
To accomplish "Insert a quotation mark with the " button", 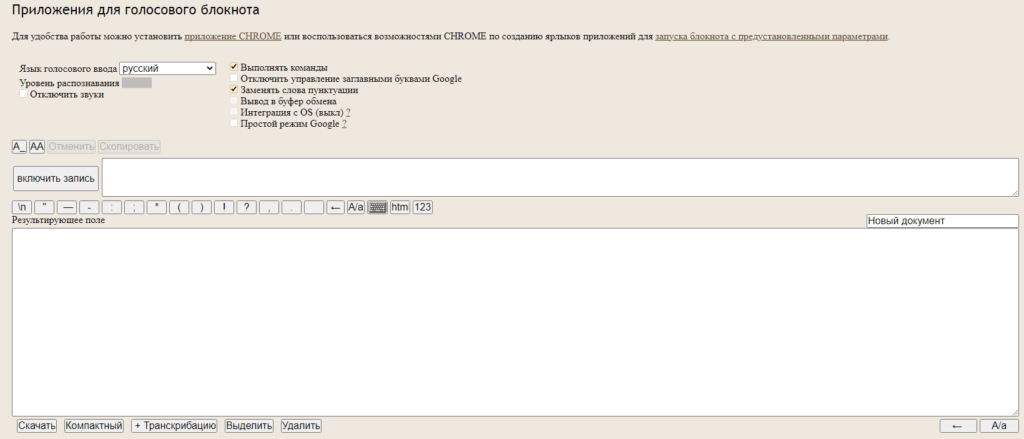I will [46, 207].
